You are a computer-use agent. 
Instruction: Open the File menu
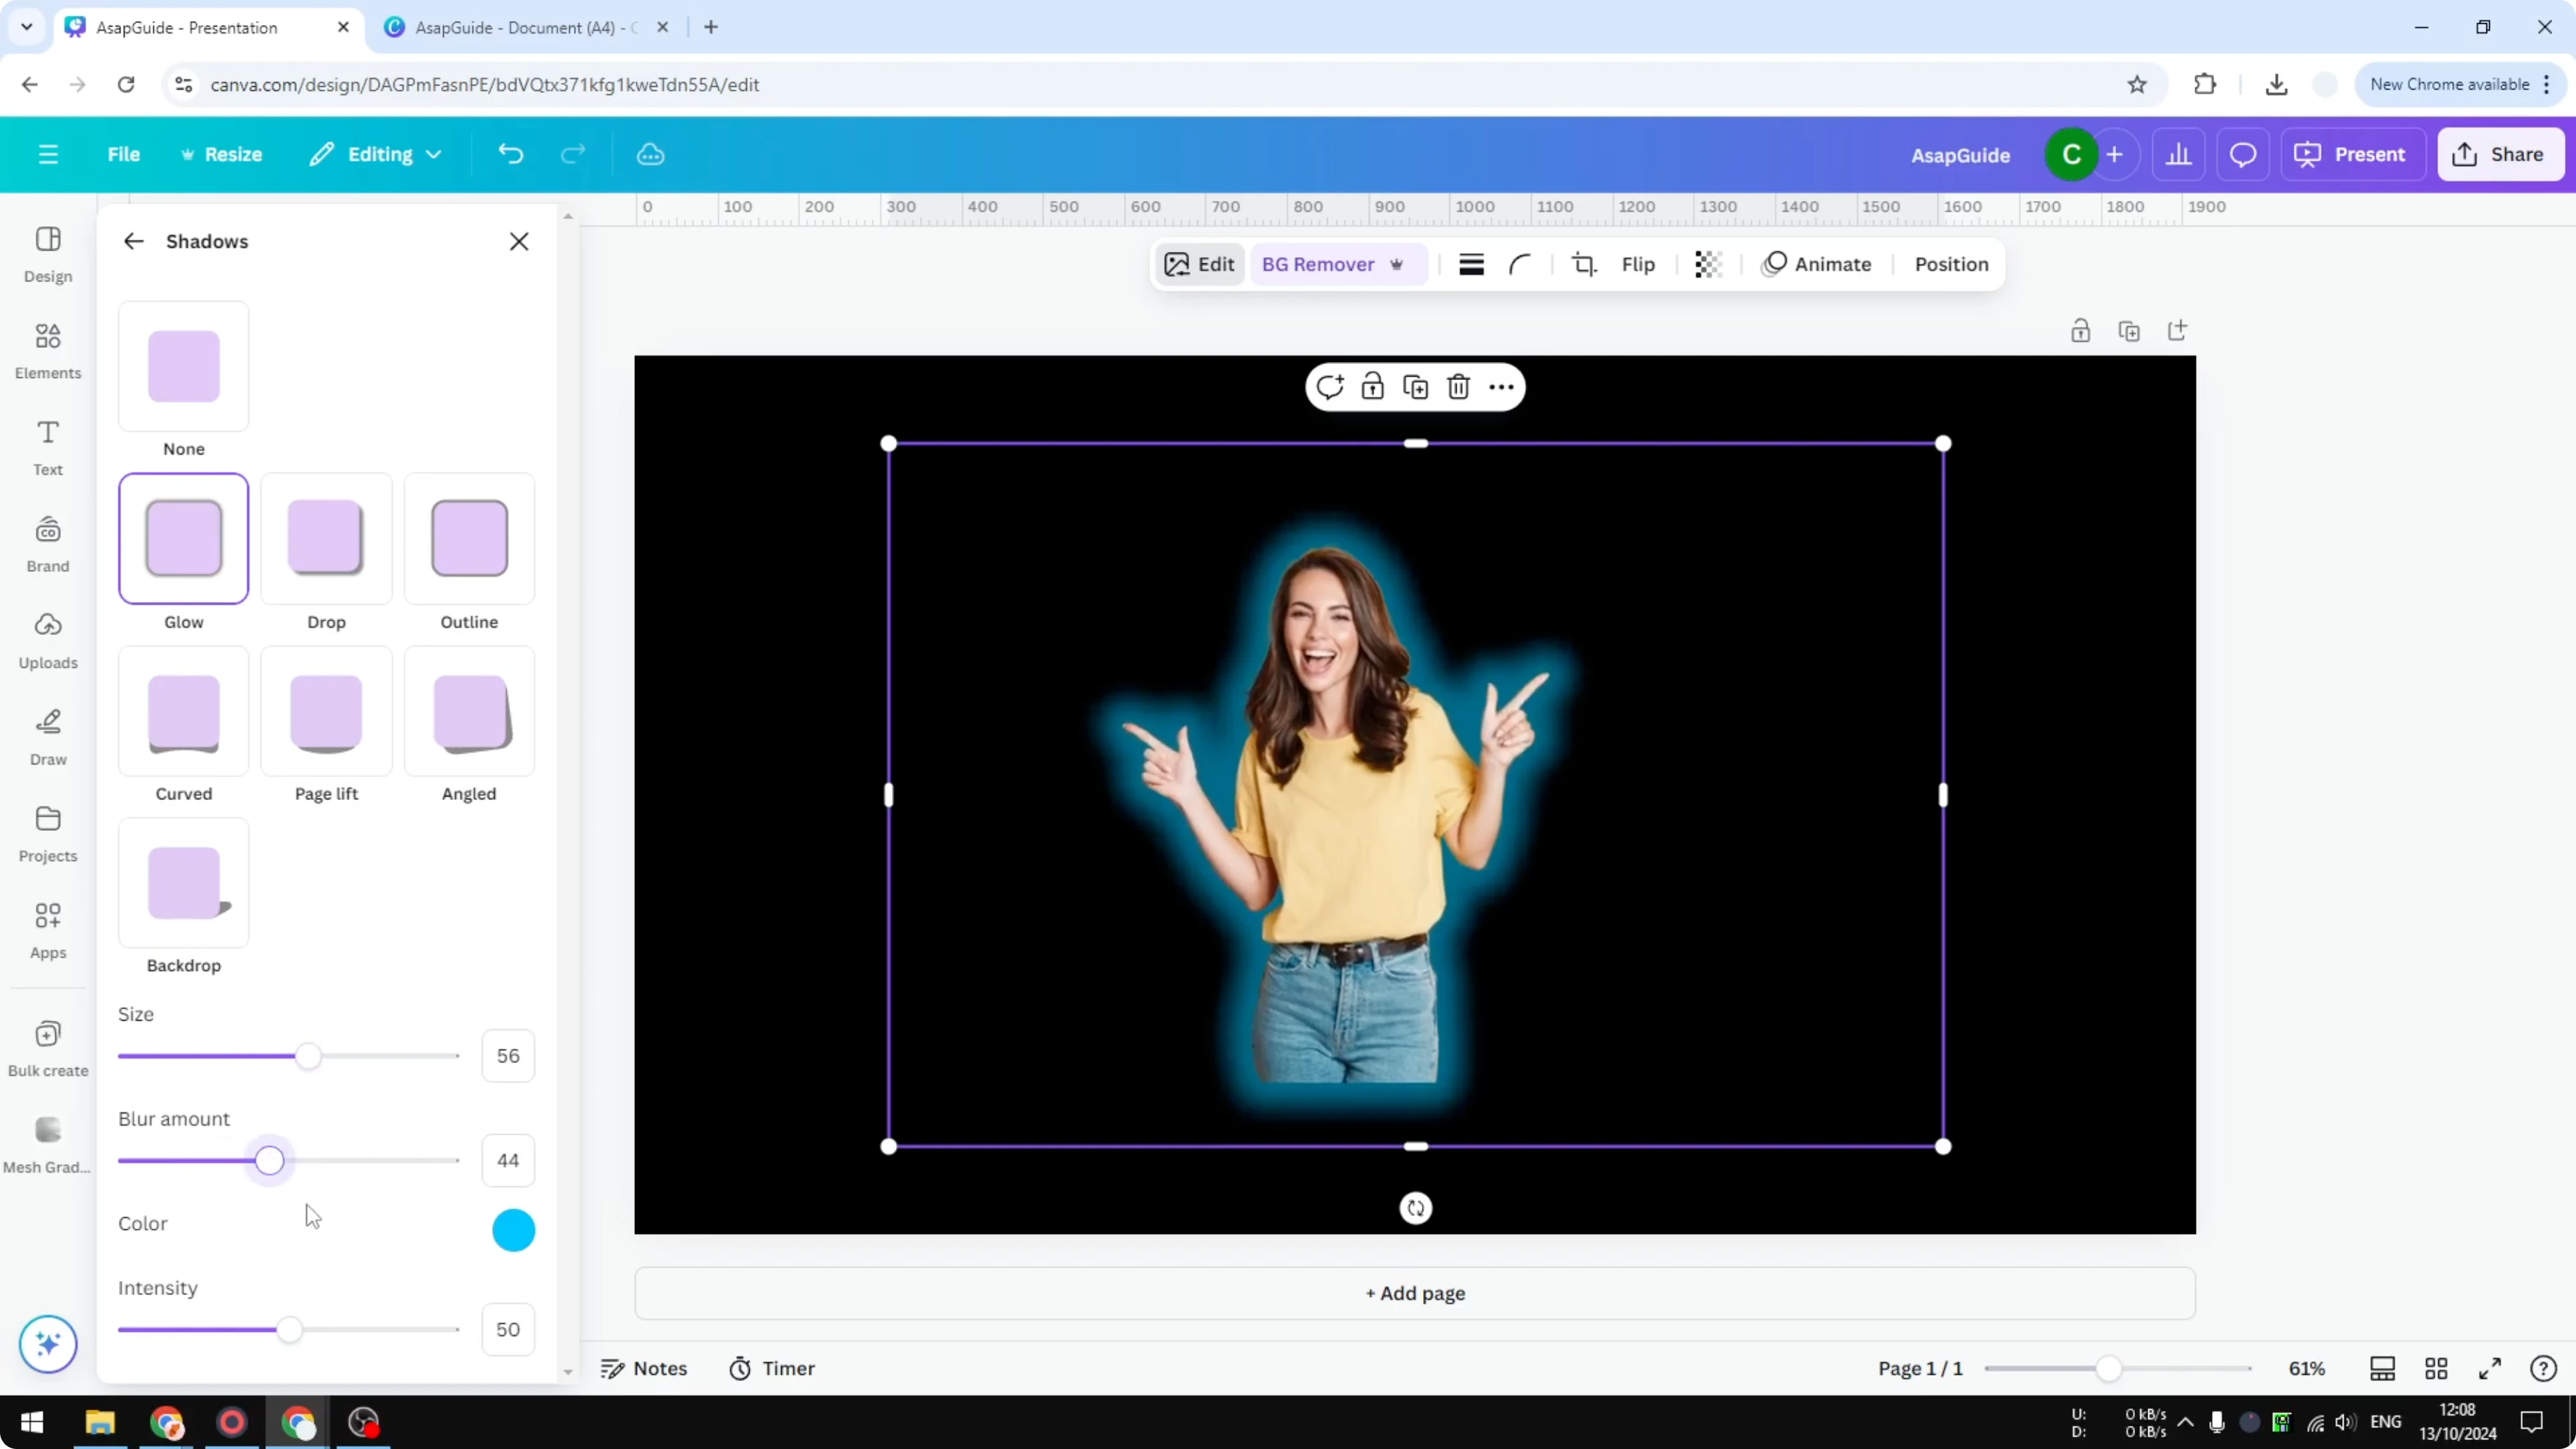coord(124,154)
